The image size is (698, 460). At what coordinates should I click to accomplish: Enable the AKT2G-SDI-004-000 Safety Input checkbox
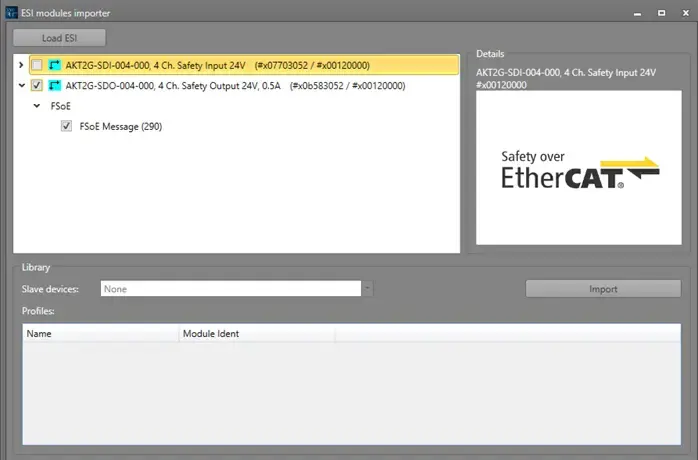pyautogui.click(x=37, y=65)
